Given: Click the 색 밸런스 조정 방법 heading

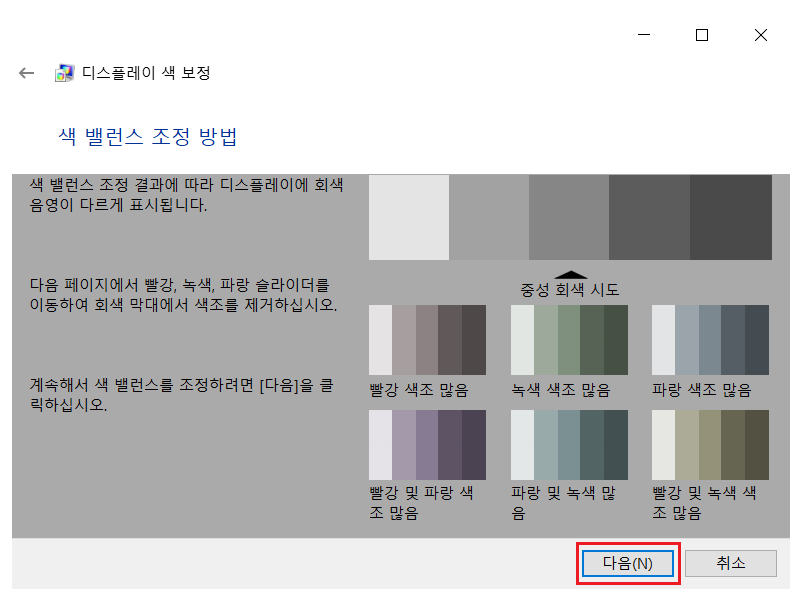Looking at the screenshot, I should pyautogui.click(x=148, y=136).
